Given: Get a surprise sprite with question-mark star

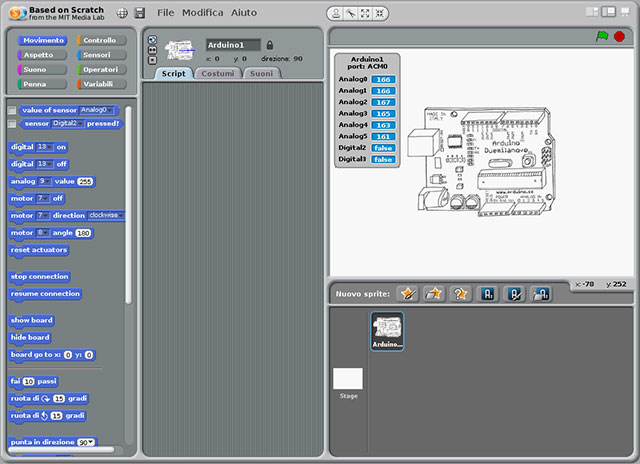Looking at the screenshot, I should coord(460,294).
